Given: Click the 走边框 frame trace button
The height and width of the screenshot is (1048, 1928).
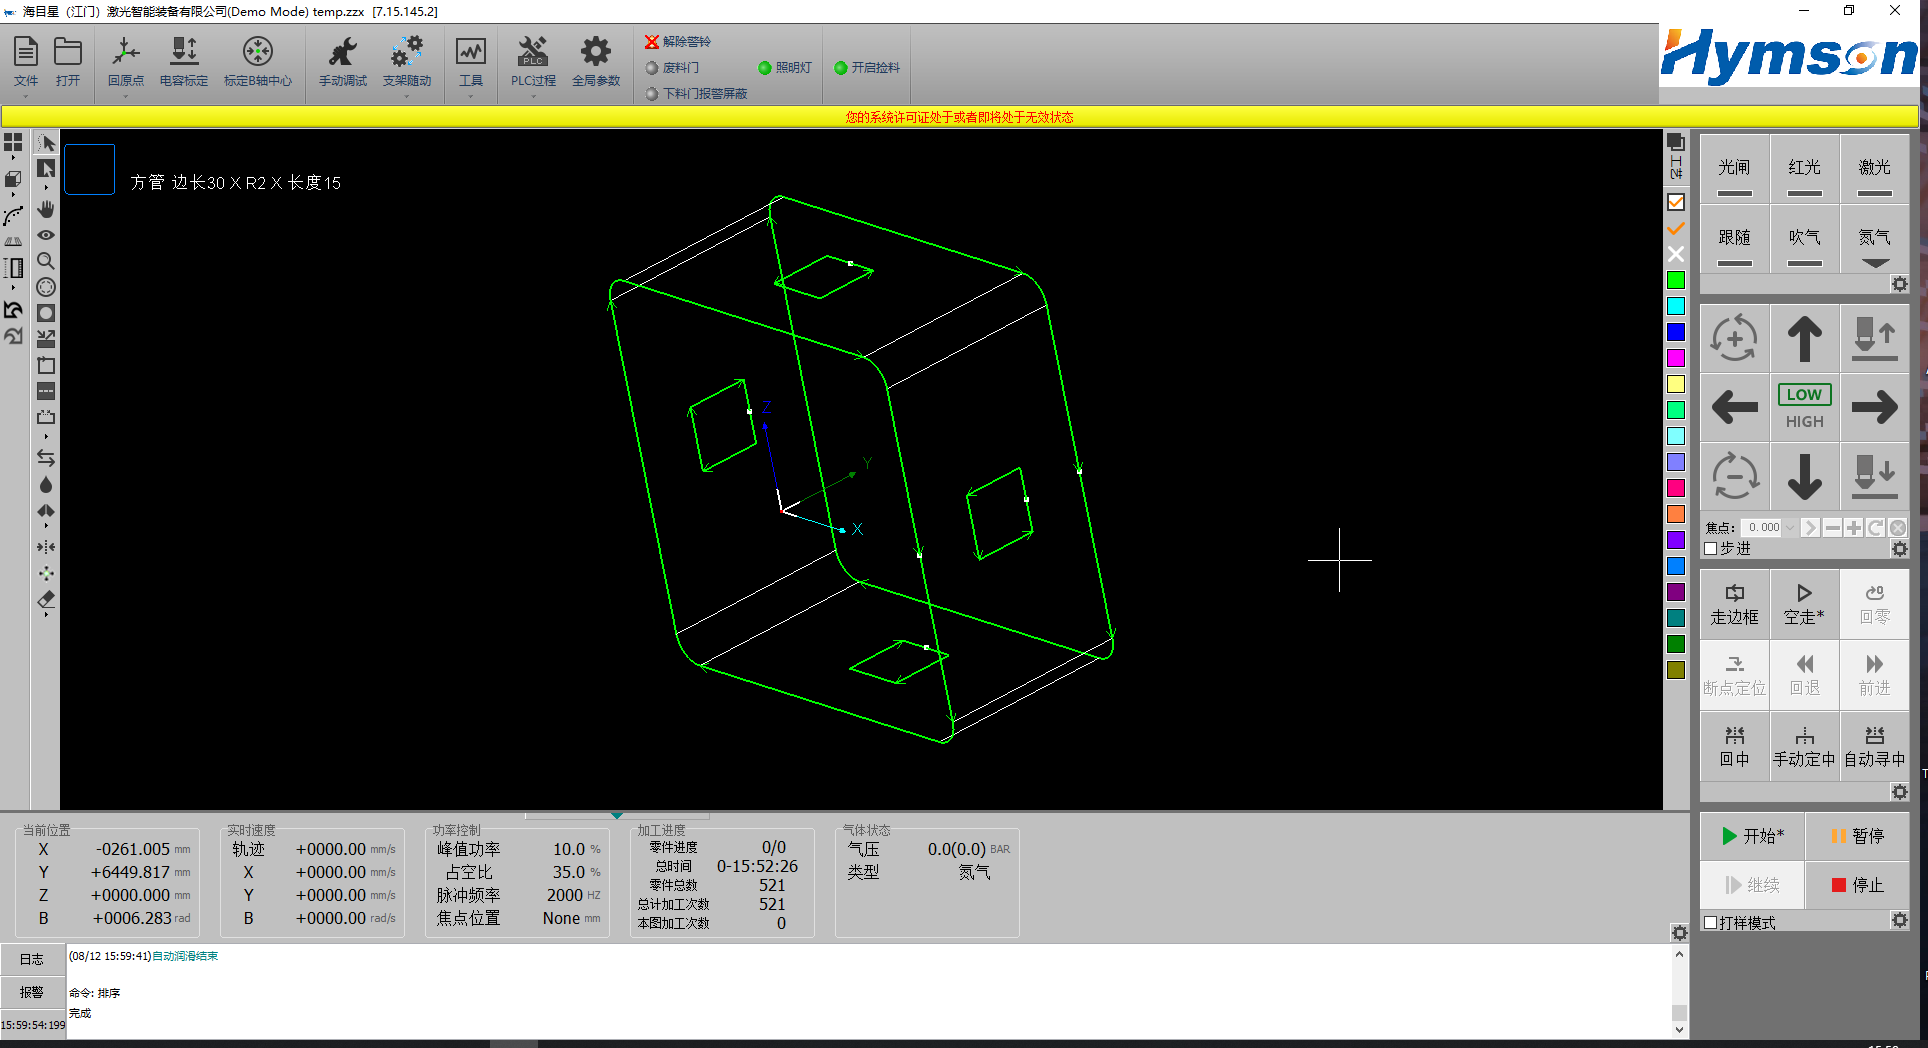Looking at the screenshot, I should coord(1734,604).
